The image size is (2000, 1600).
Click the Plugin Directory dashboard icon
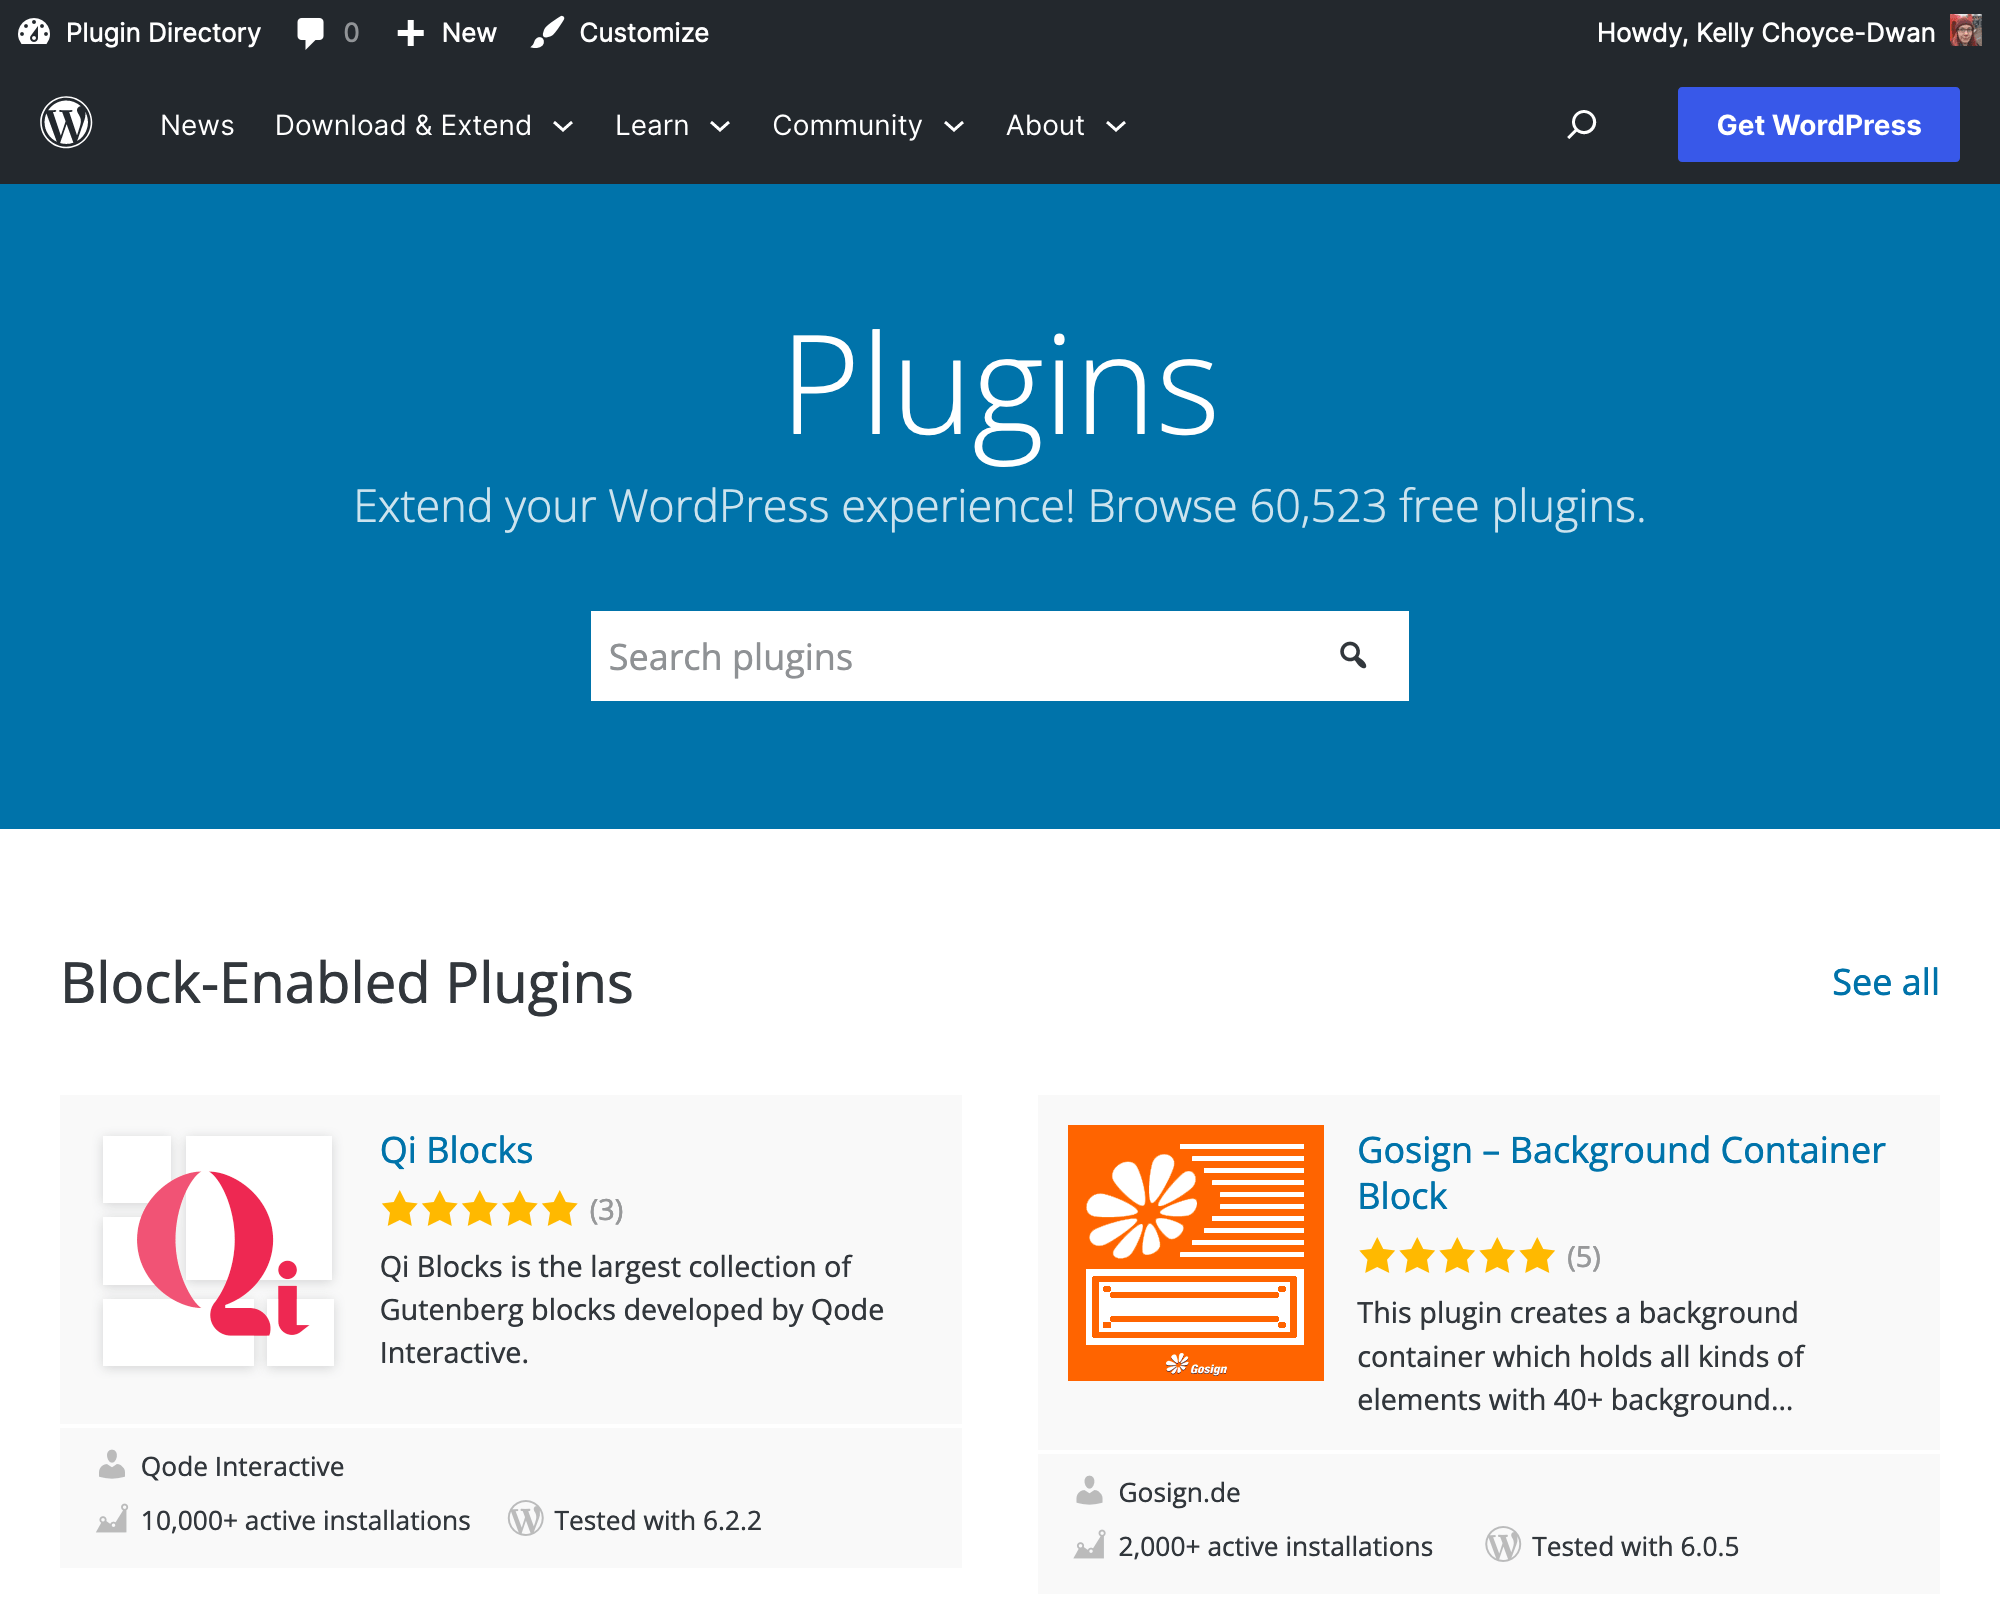pos(34,32)
